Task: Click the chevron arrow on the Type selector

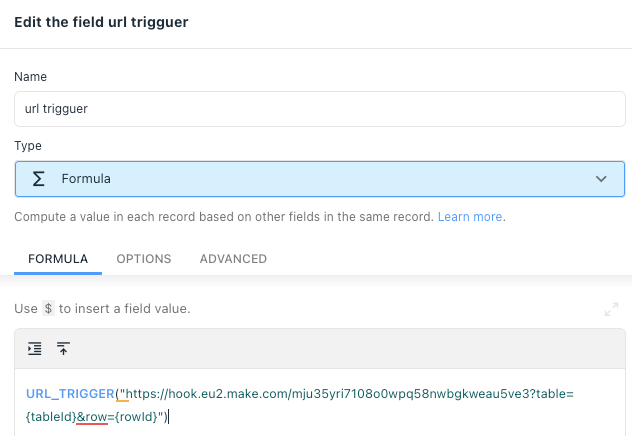Action: pyautogui.click(x=601, y=179)
